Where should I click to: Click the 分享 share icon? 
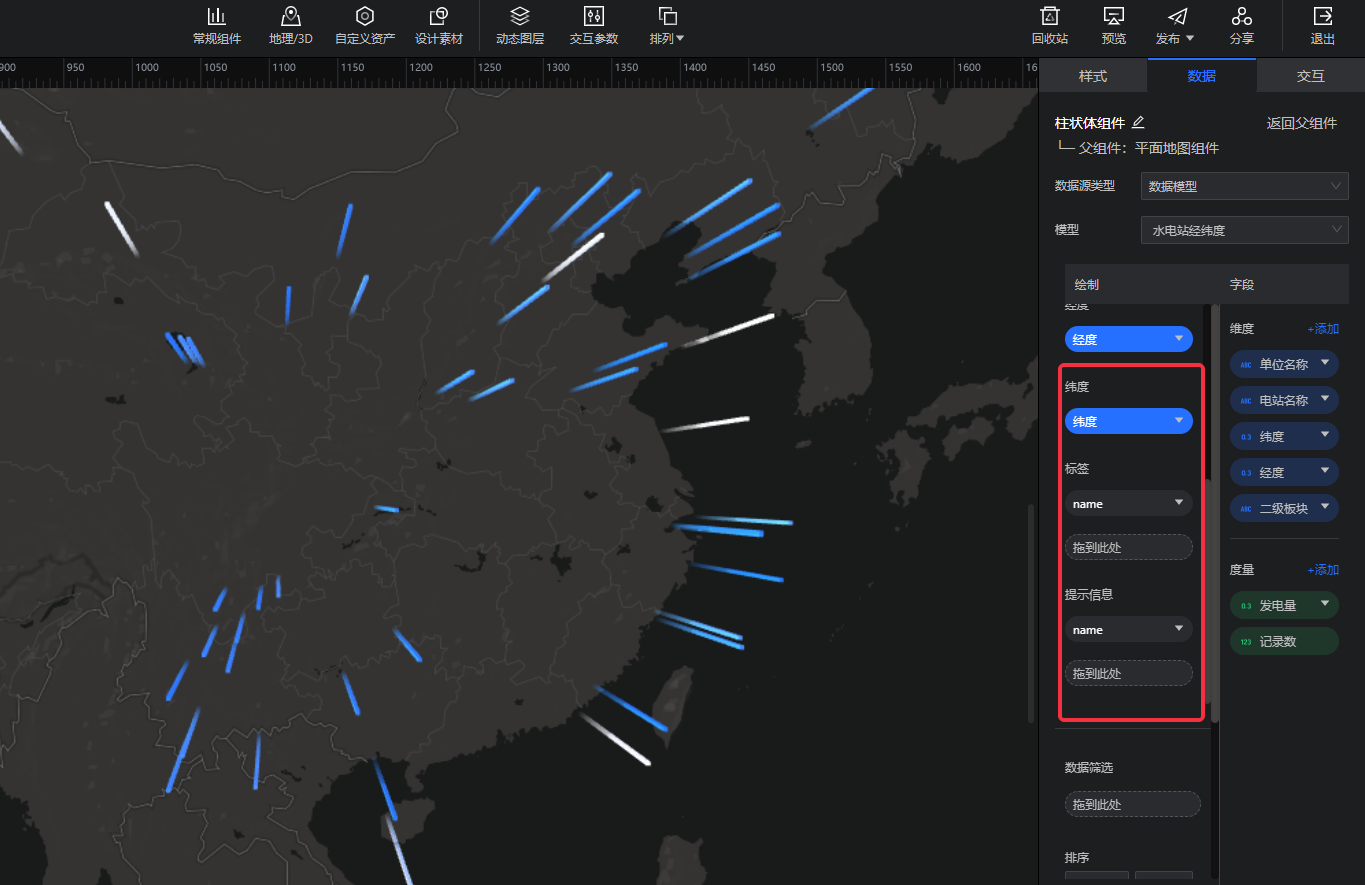1241,17
